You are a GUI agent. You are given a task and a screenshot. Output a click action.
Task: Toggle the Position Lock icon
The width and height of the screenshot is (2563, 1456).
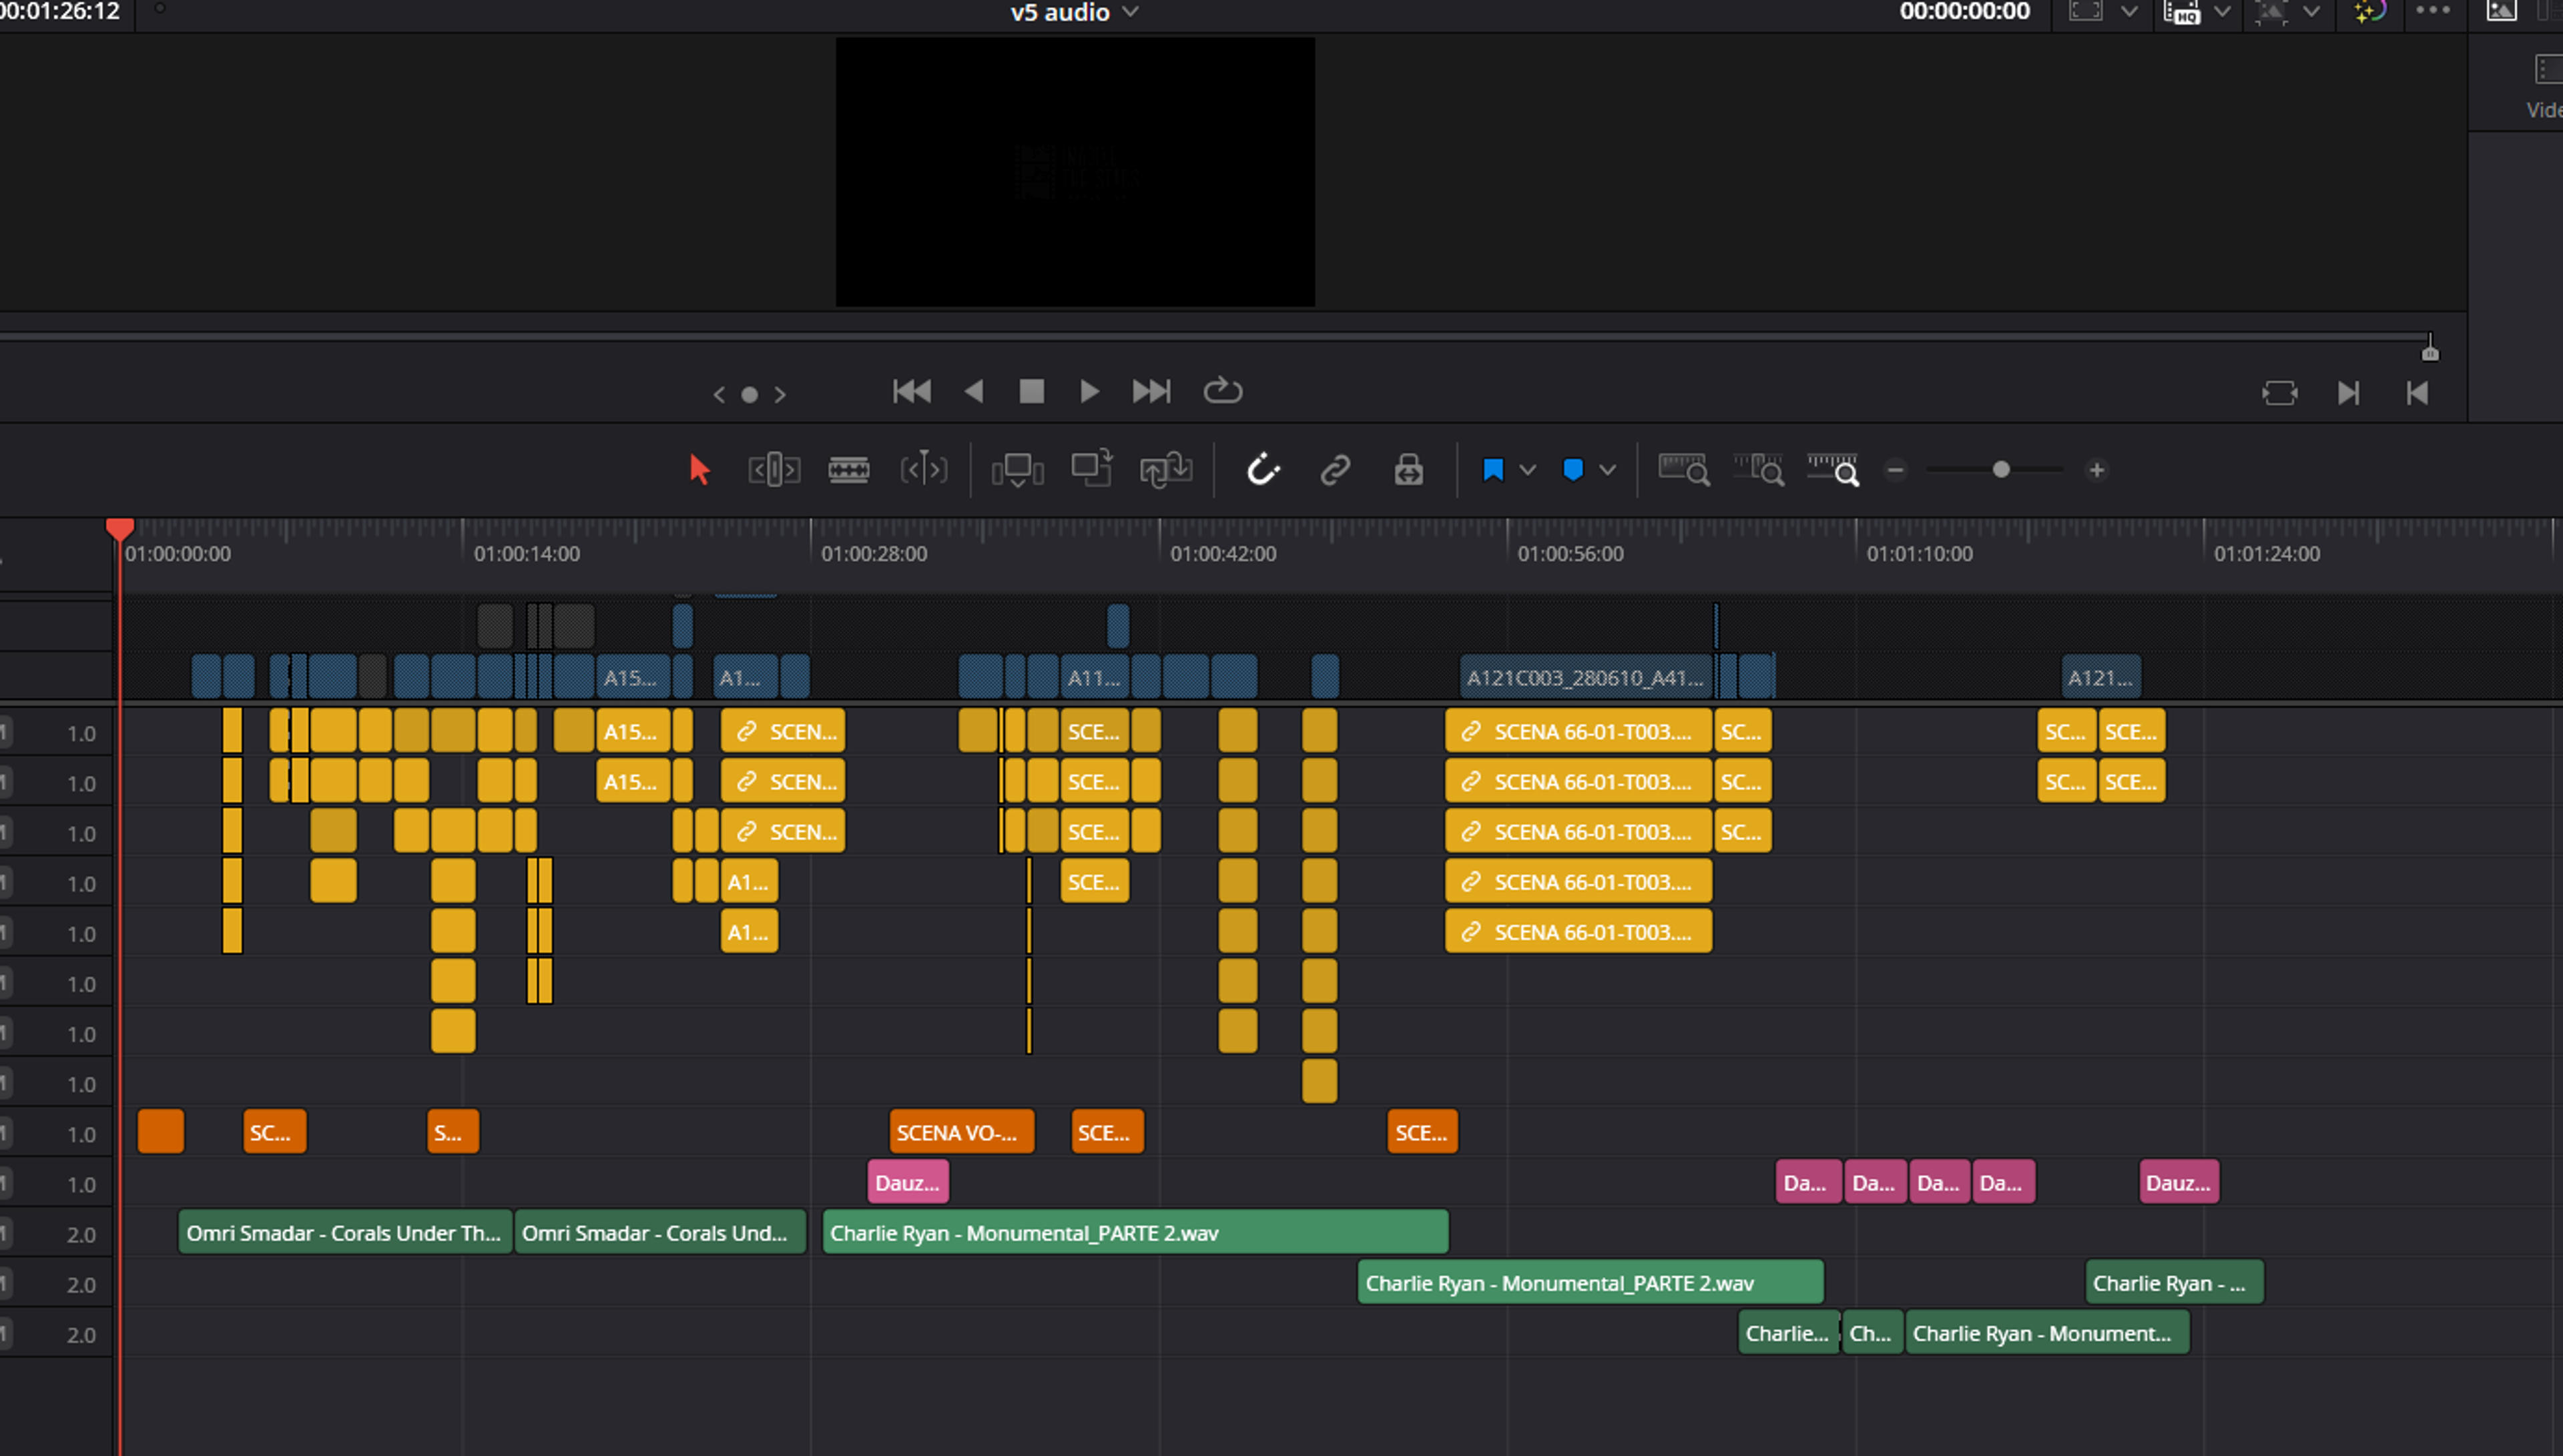pos(1408,469)
